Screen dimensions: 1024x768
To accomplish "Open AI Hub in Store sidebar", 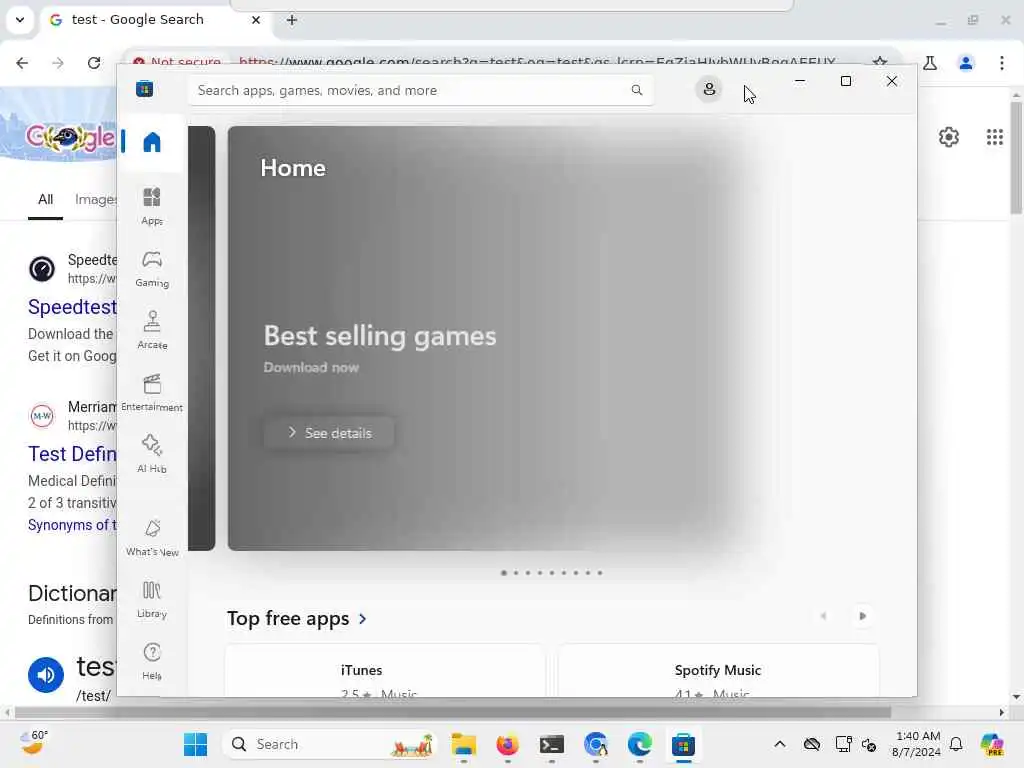I will click(152, 454).
